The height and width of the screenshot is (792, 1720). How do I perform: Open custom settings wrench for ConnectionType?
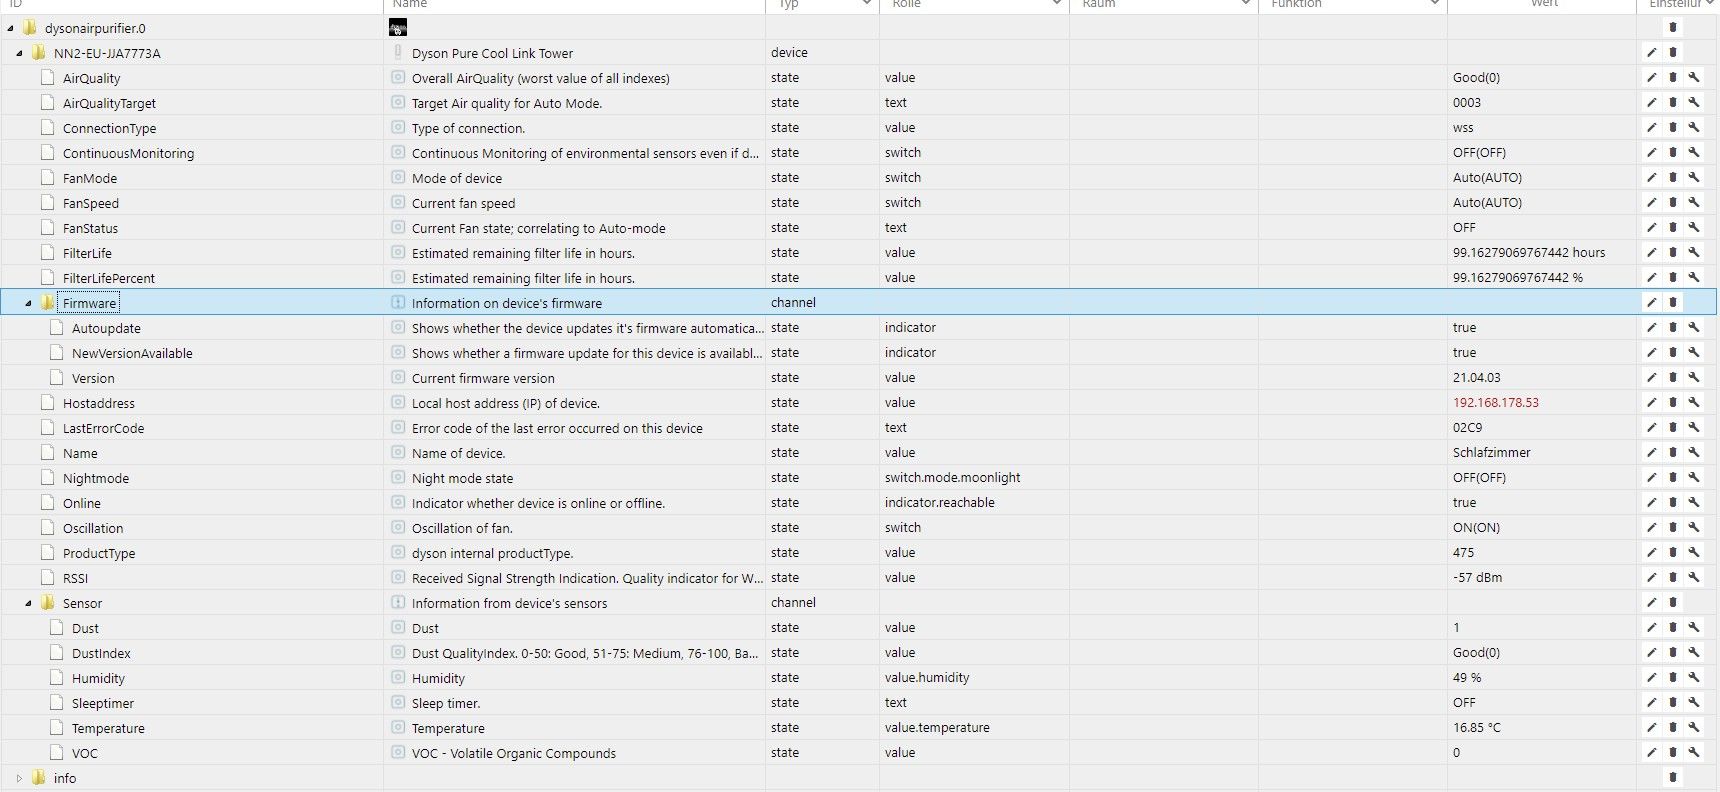[x=1694, y=128]
